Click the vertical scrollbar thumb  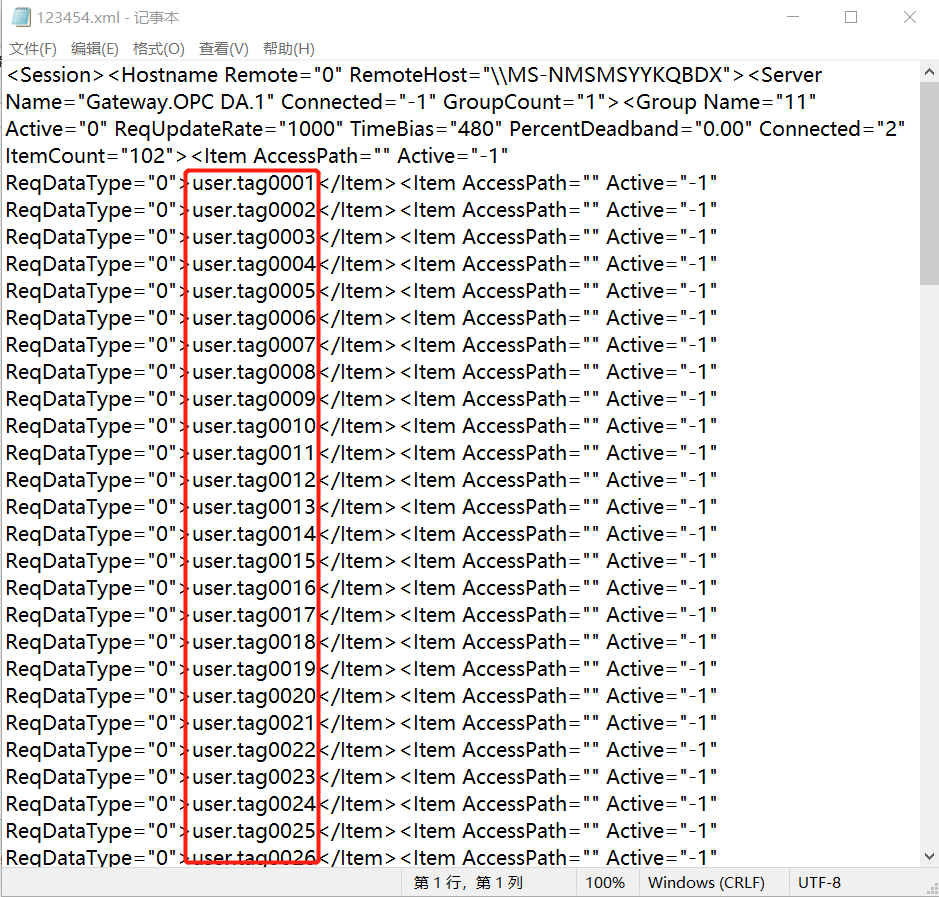click(929, 183)
